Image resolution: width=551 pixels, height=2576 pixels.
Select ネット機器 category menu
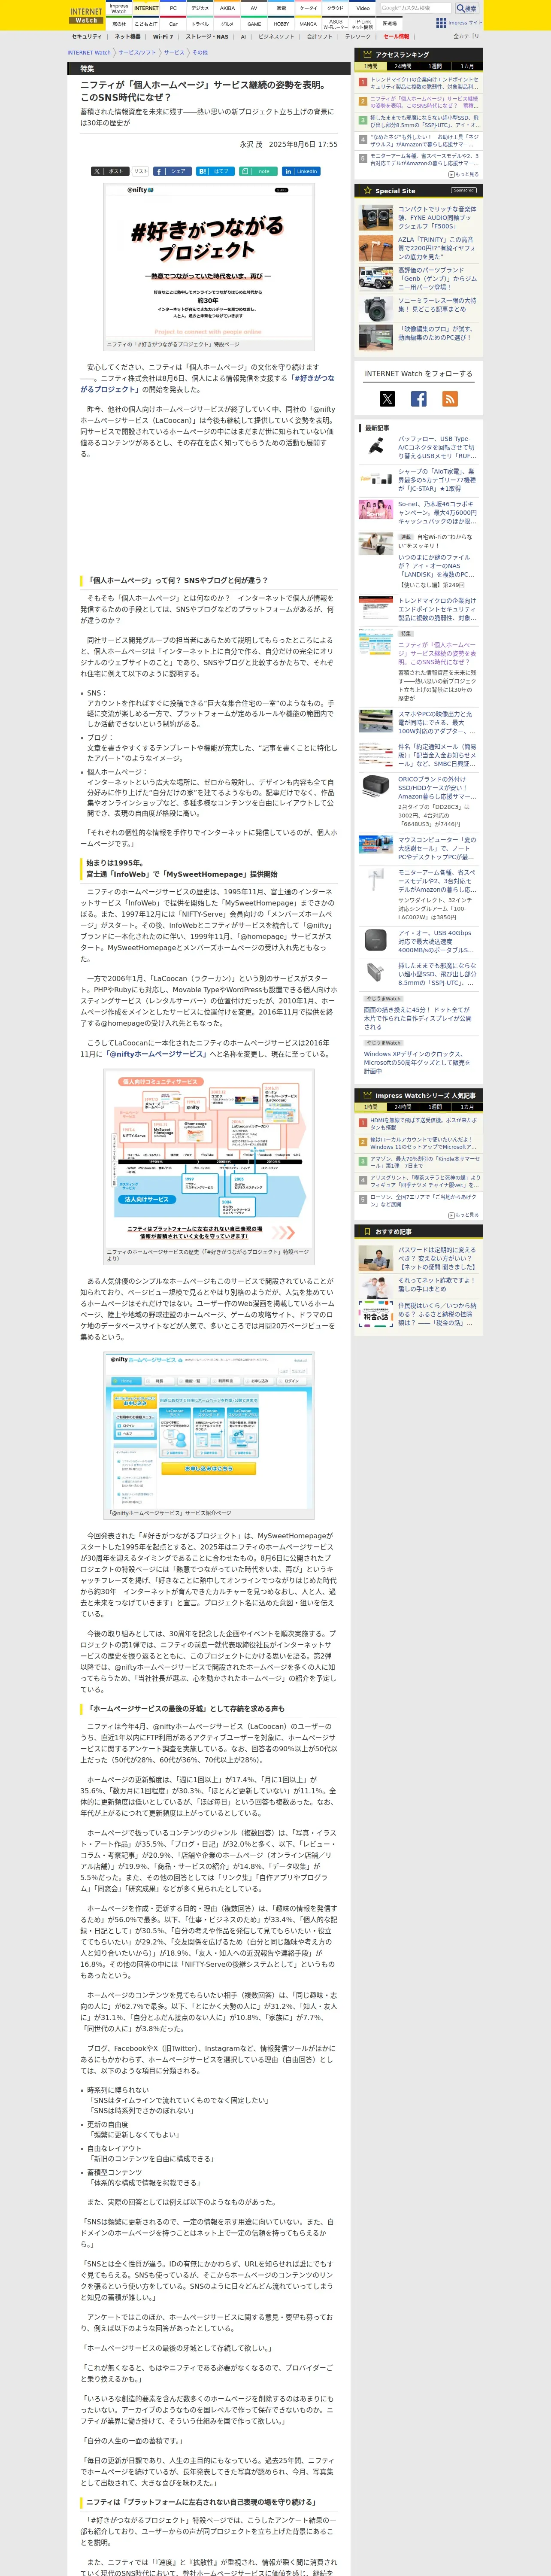(x=127, y=36)
